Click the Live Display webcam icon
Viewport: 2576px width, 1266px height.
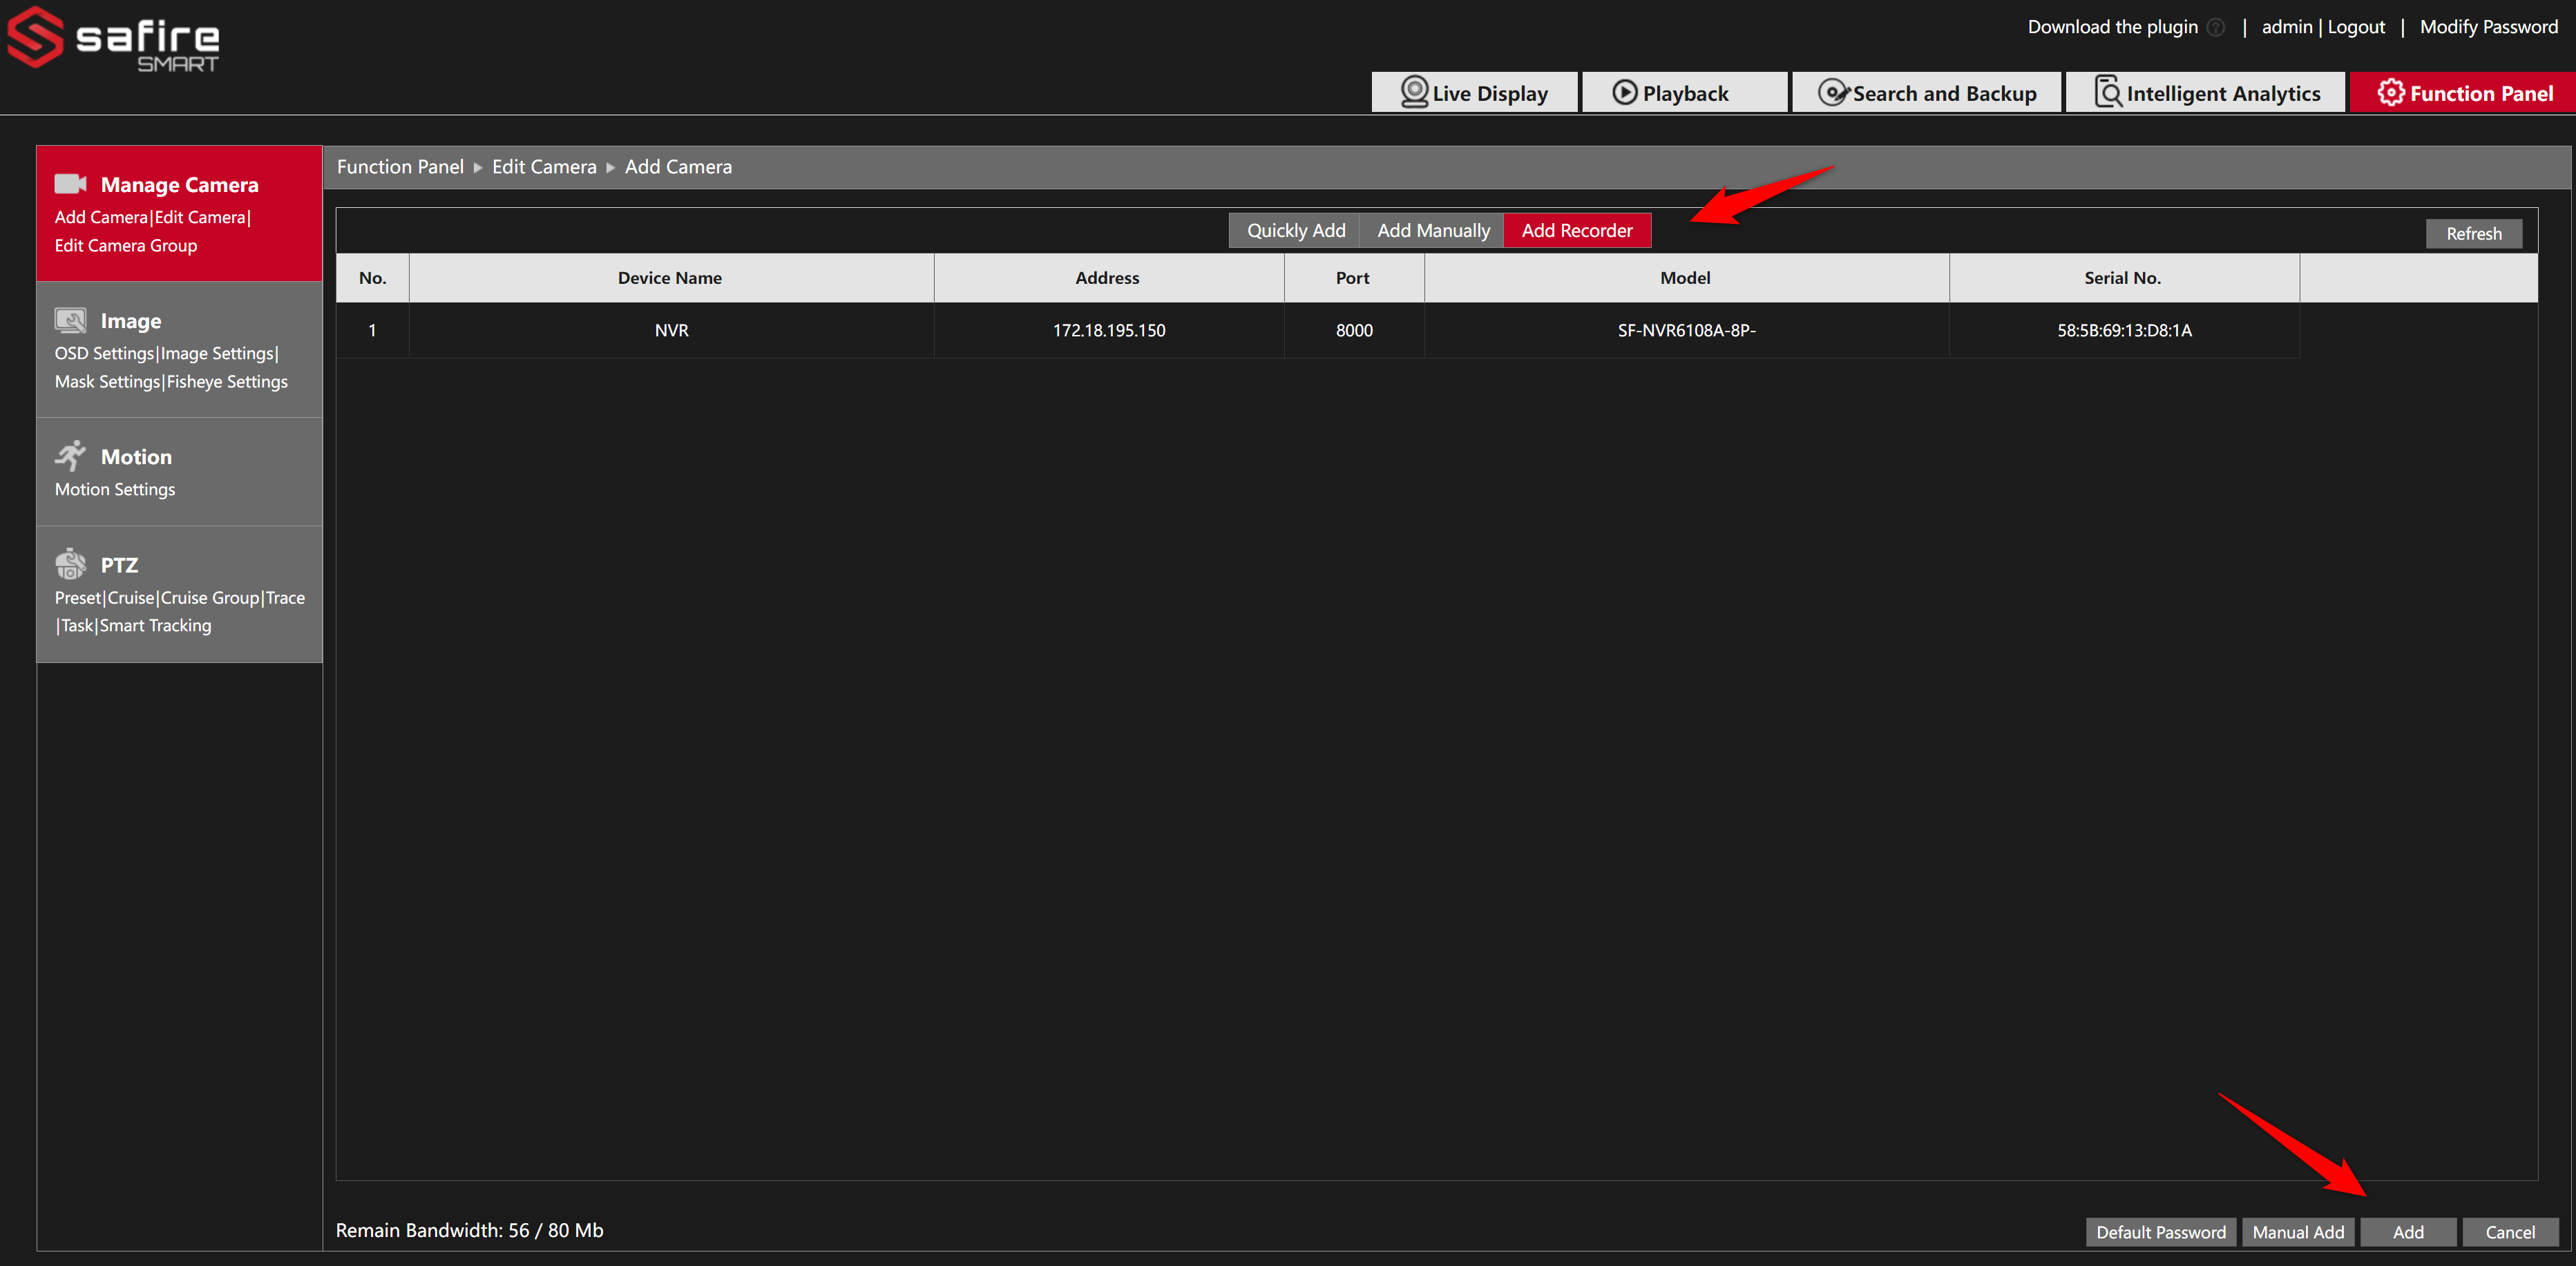pos(1414,92)
